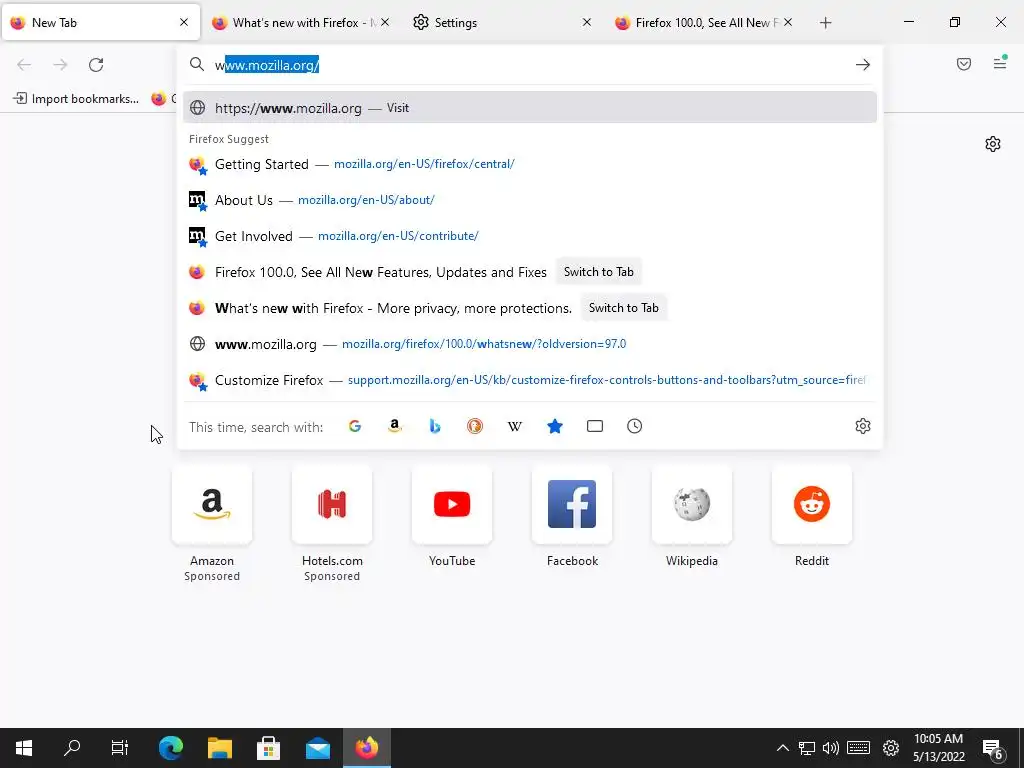This screenshot has height=768, width=1024.
Task: Show hidden system tray icons
Action: (x=782, y=748)
